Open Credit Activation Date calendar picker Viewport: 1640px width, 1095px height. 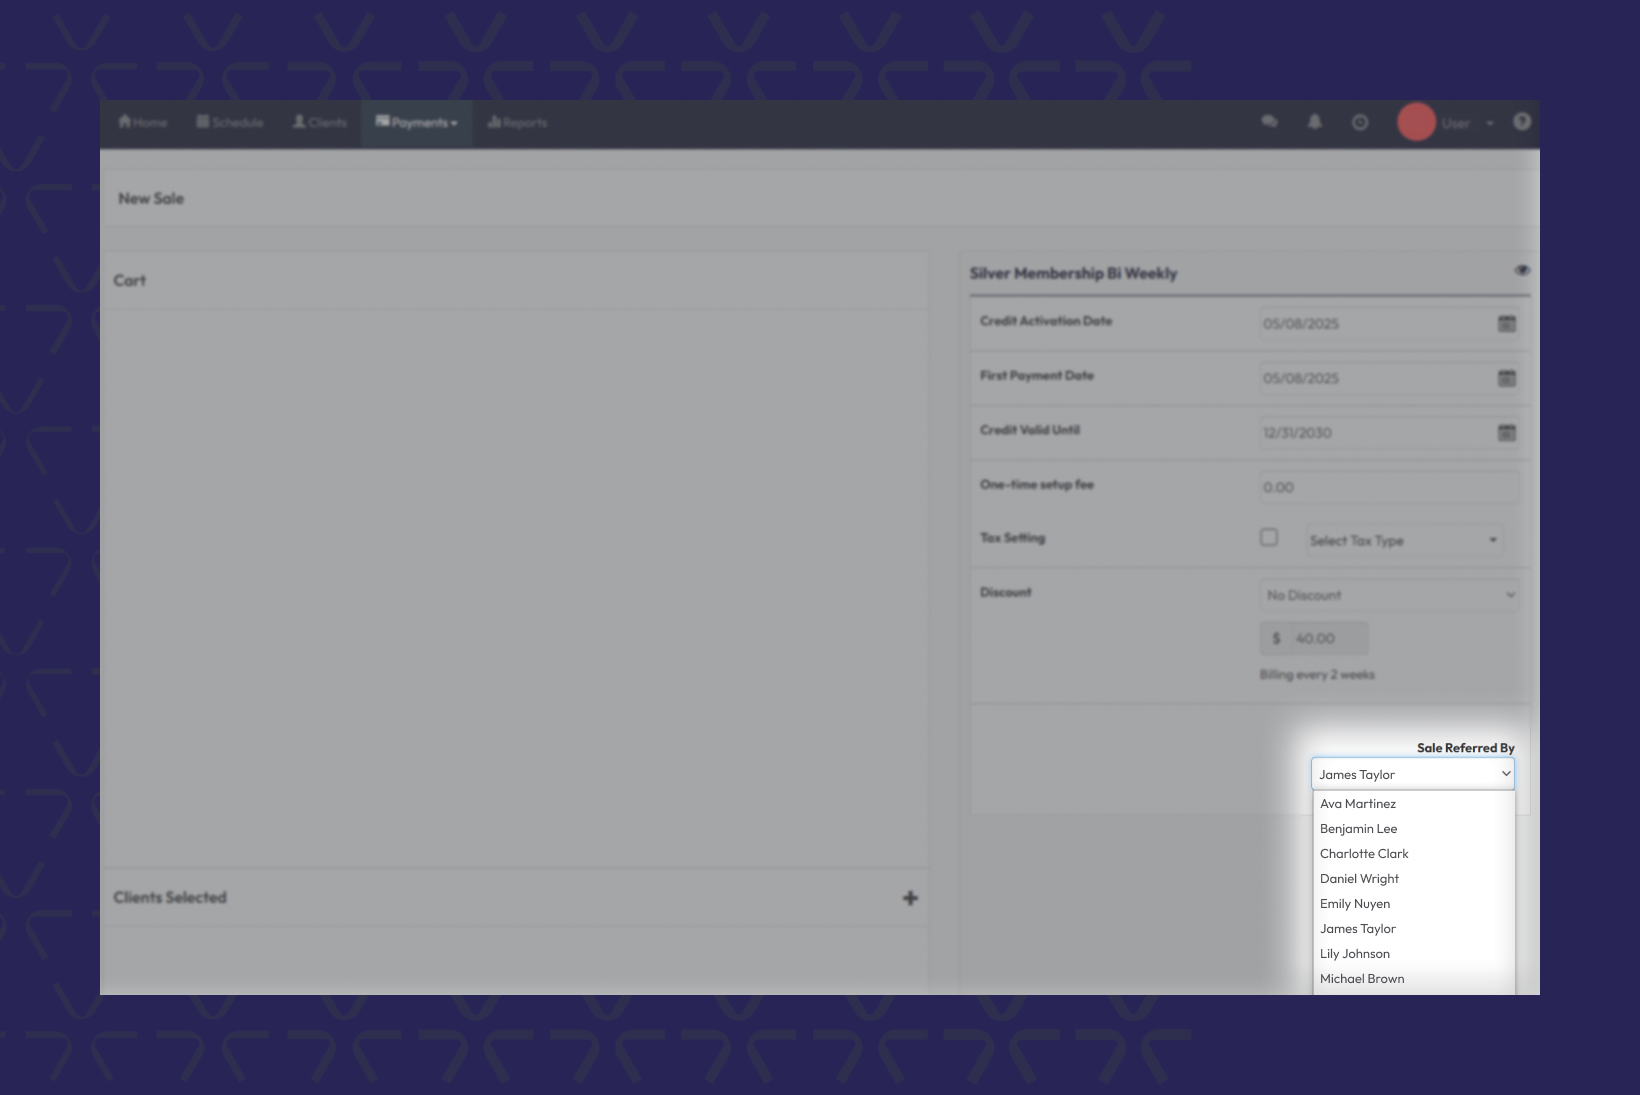tap(1506, 324)
